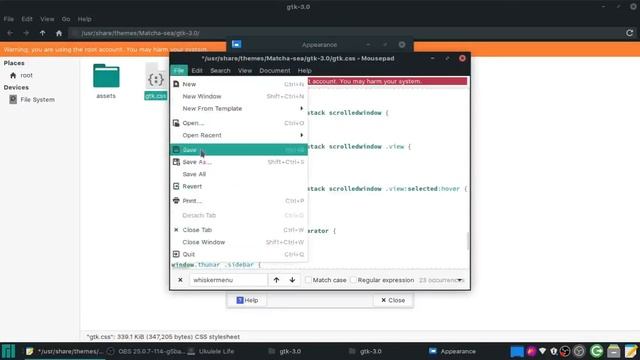Find previous match with up arrow

click(276, 280)
